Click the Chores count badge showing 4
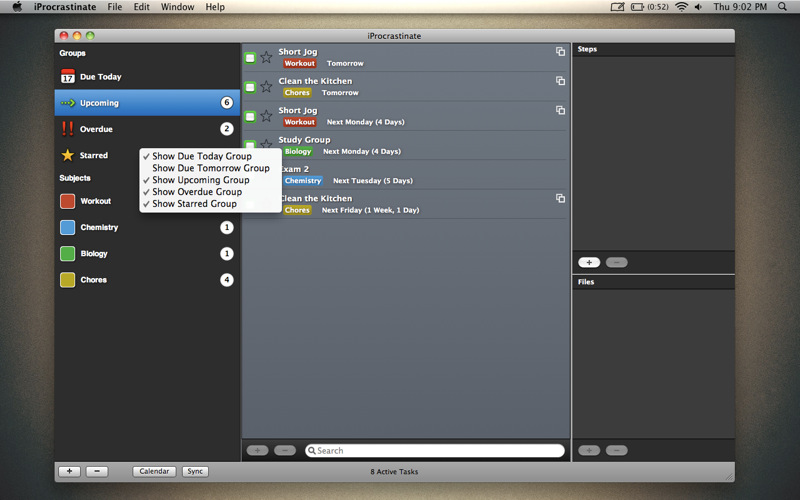The image size is (800, 500). [227, 280]
